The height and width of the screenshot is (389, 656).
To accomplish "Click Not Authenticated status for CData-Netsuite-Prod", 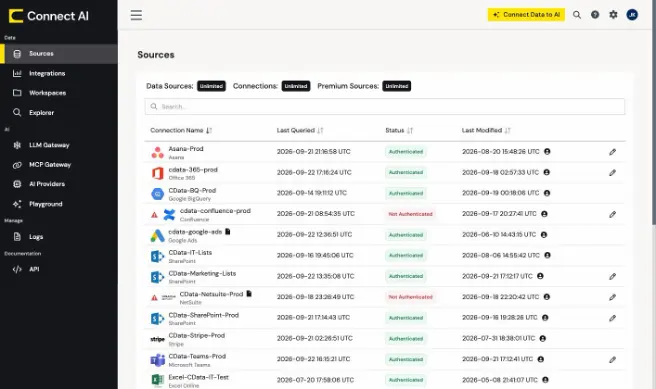I will tap(410, 297).
